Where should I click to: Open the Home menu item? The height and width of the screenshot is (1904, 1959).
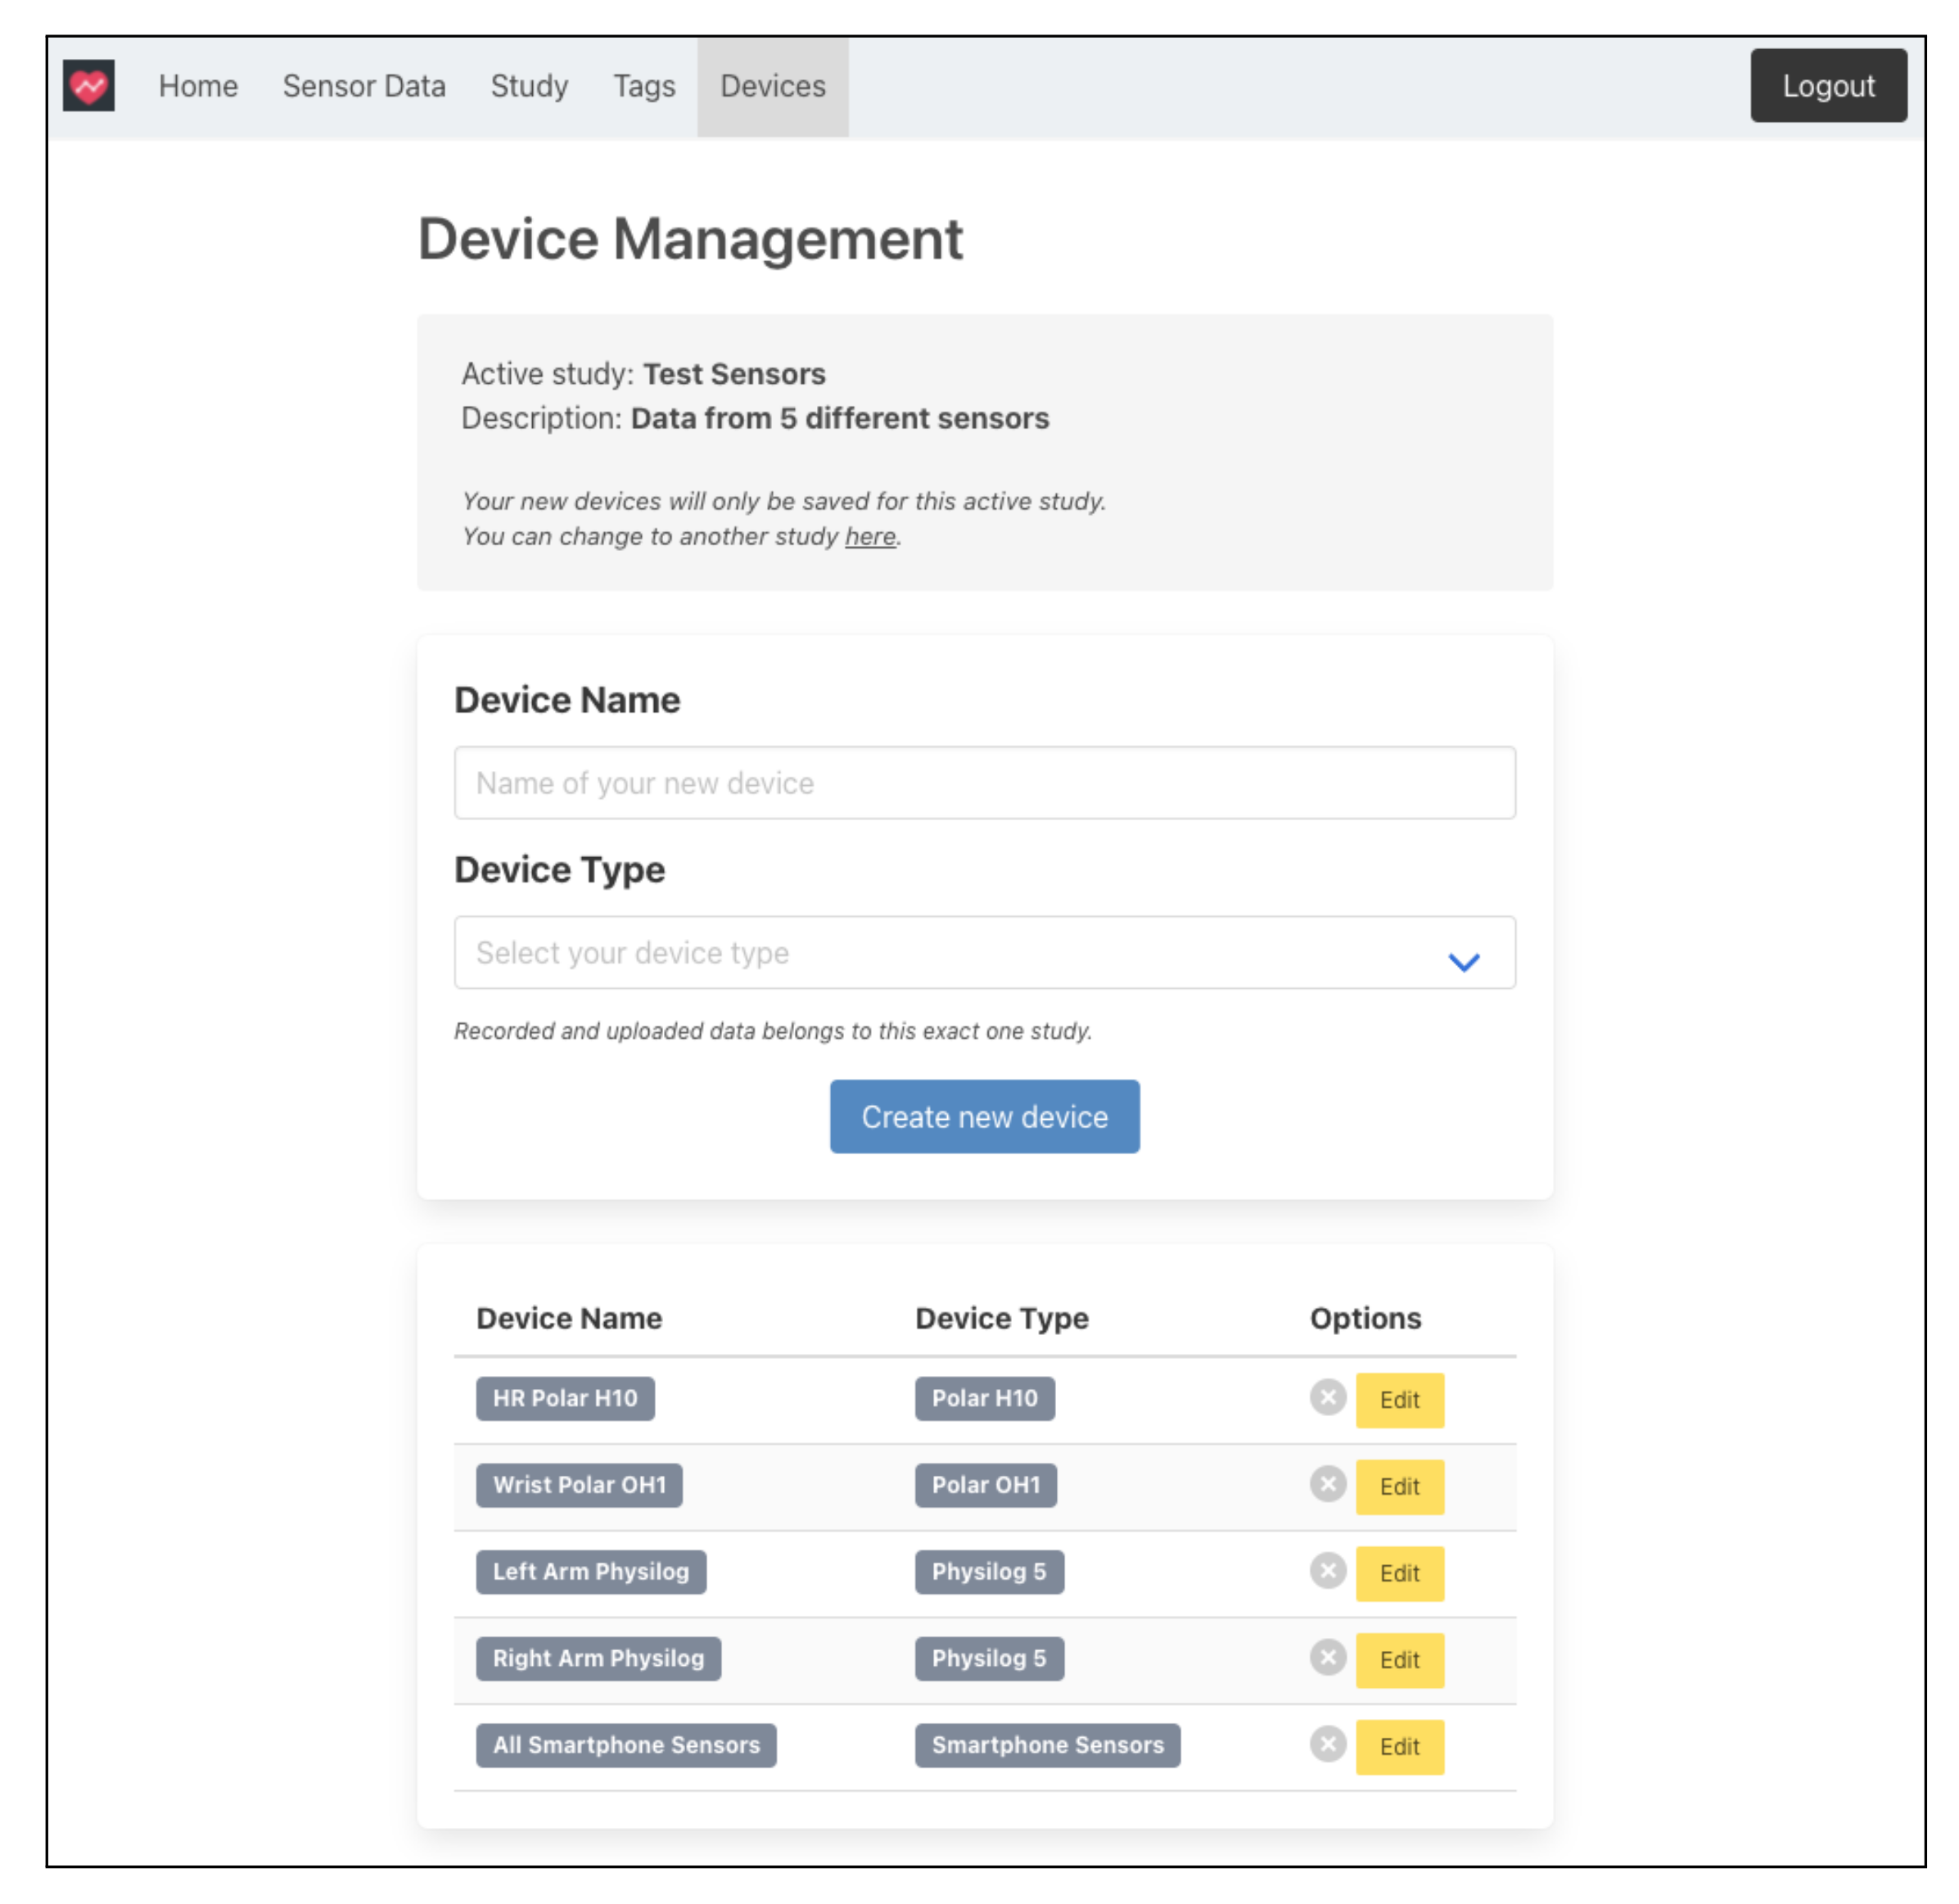point(198,86)
